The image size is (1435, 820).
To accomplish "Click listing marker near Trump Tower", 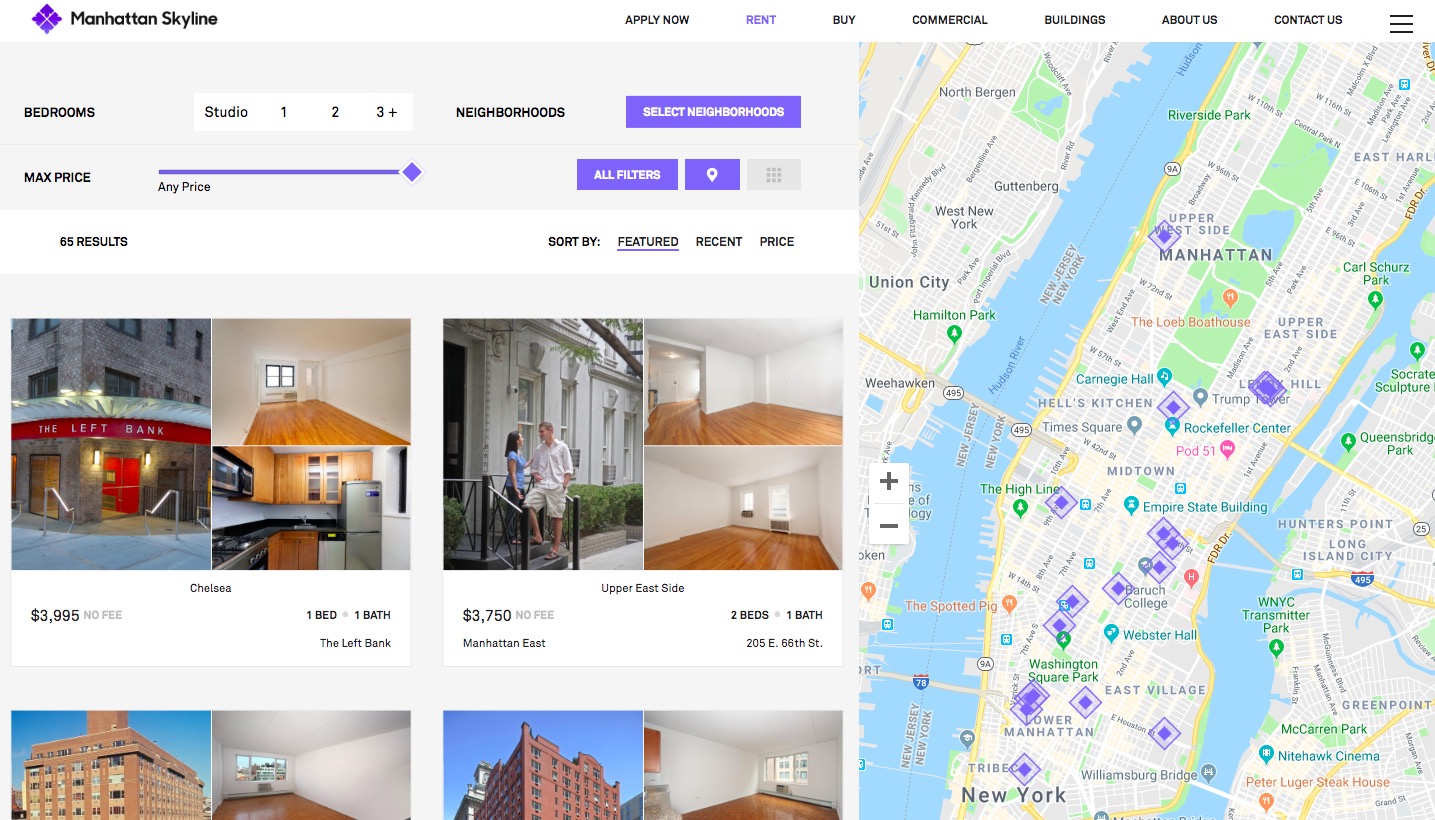I will [x=1267, y=388].
